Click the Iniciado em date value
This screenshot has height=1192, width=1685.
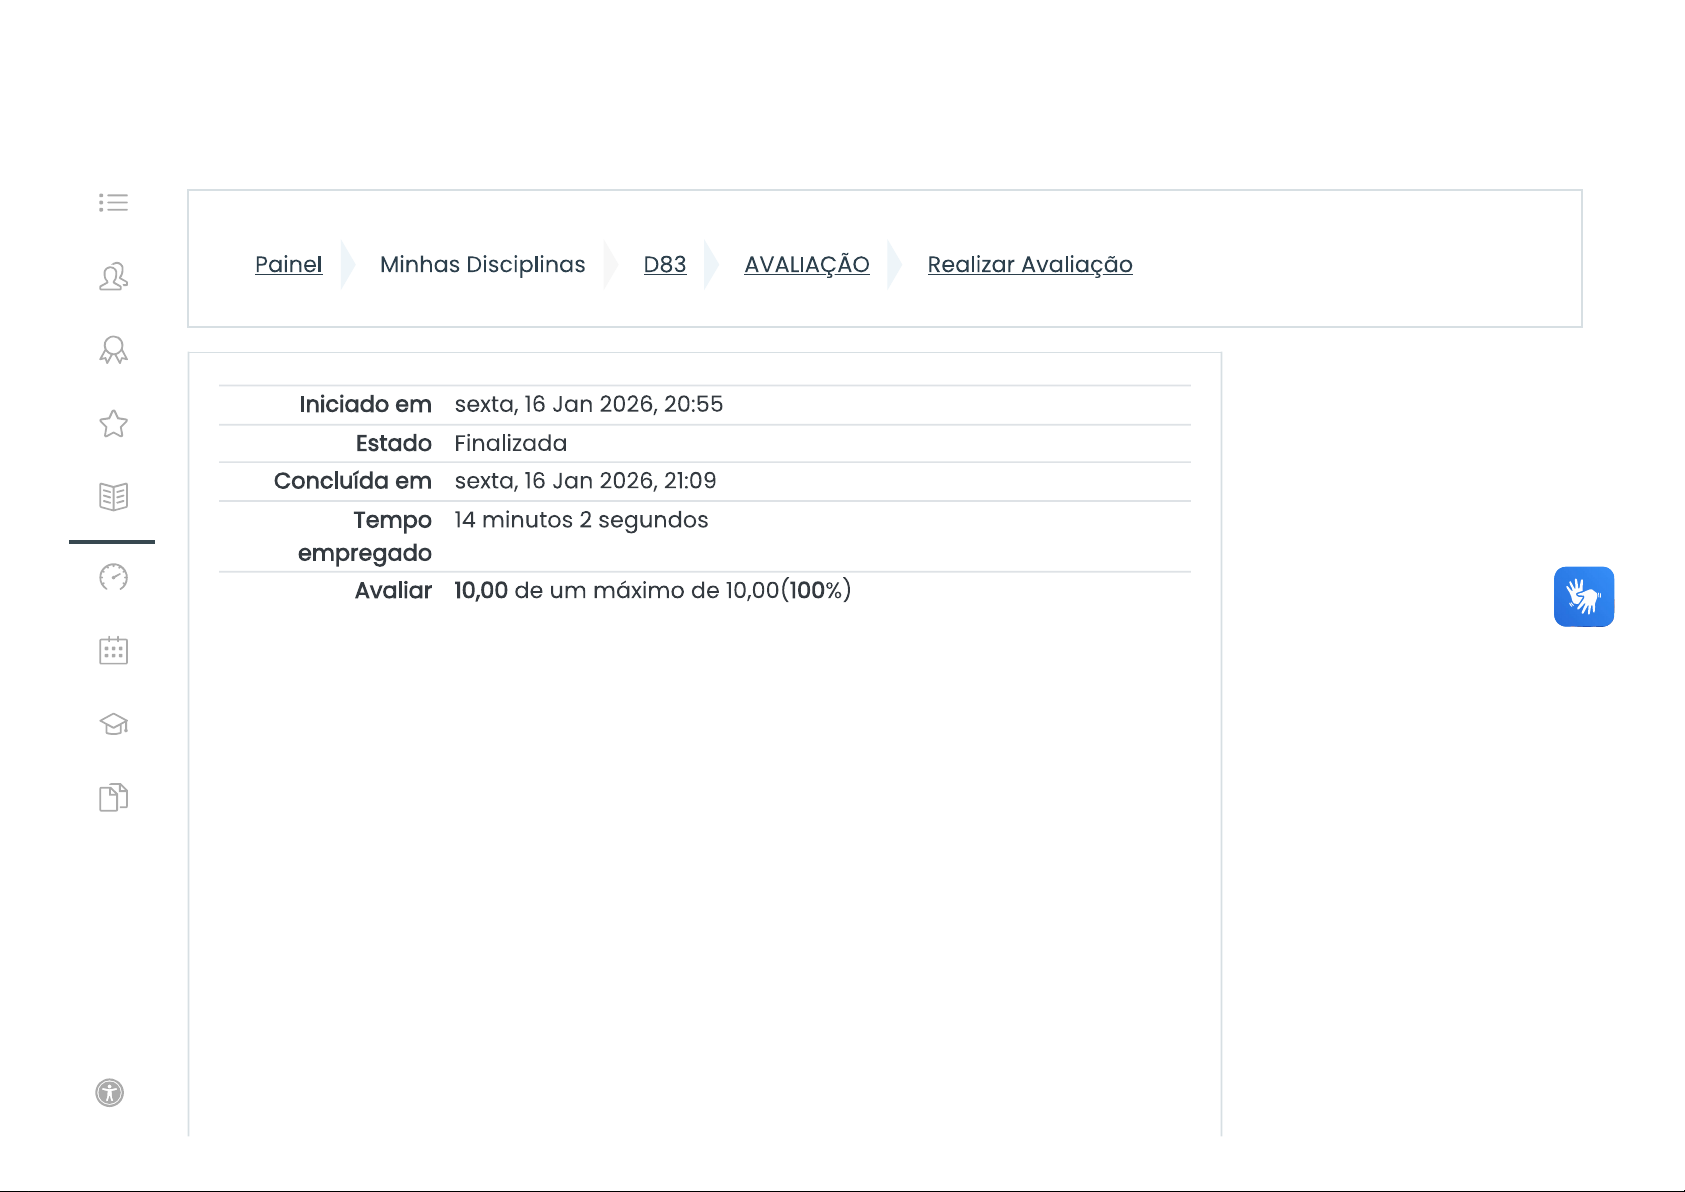pos(588,405)
